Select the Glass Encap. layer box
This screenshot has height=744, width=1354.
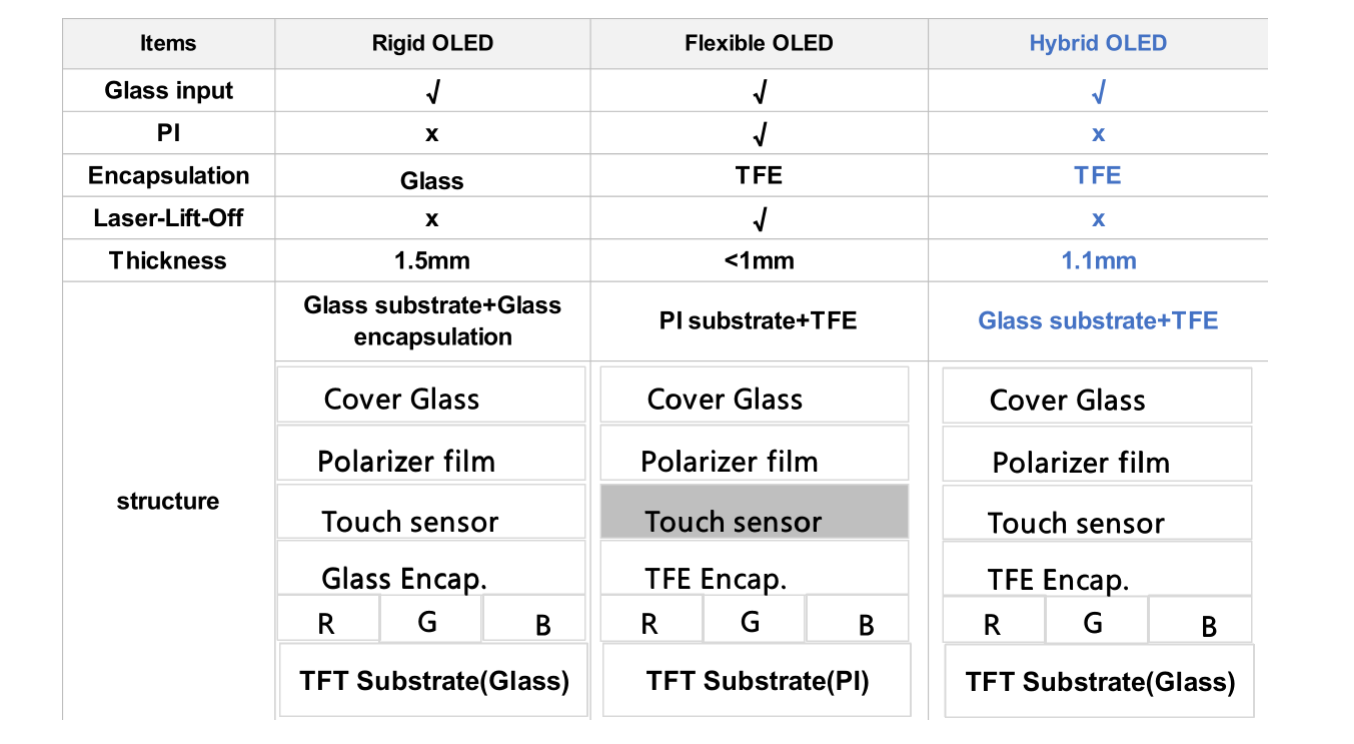[430, 569]
